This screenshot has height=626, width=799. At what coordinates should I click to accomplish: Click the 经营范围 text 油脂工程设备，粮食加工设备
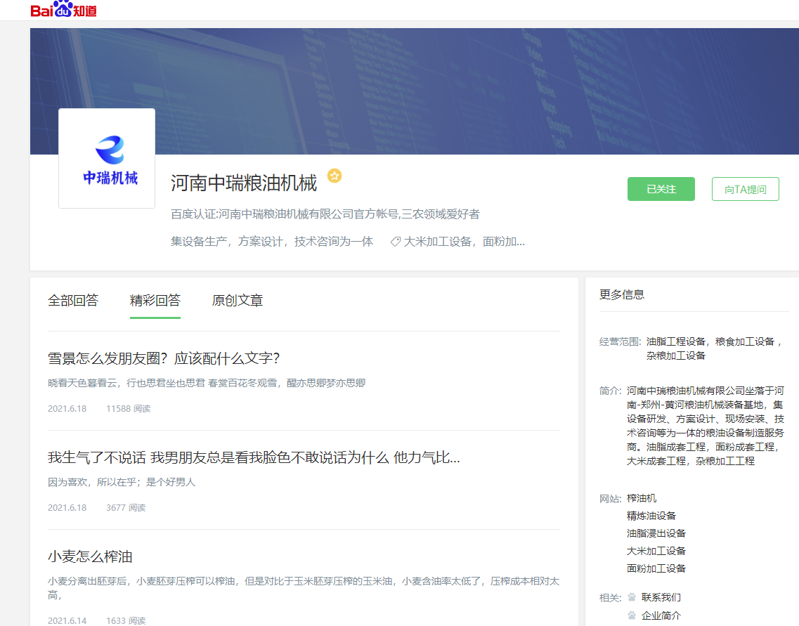pos(713,348)
